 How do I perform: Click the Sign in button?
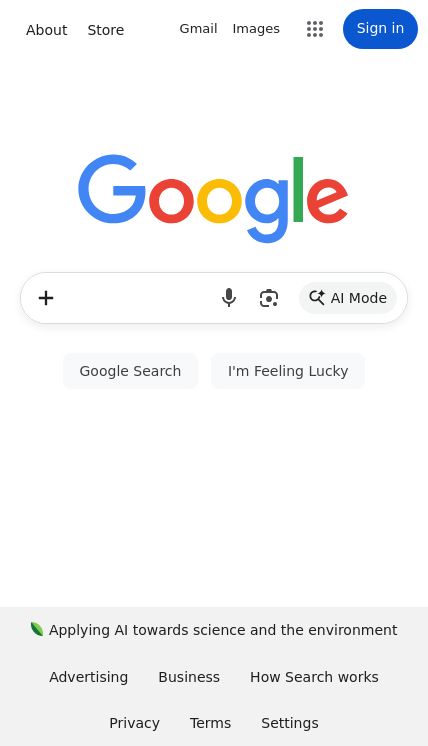(380, 29)
